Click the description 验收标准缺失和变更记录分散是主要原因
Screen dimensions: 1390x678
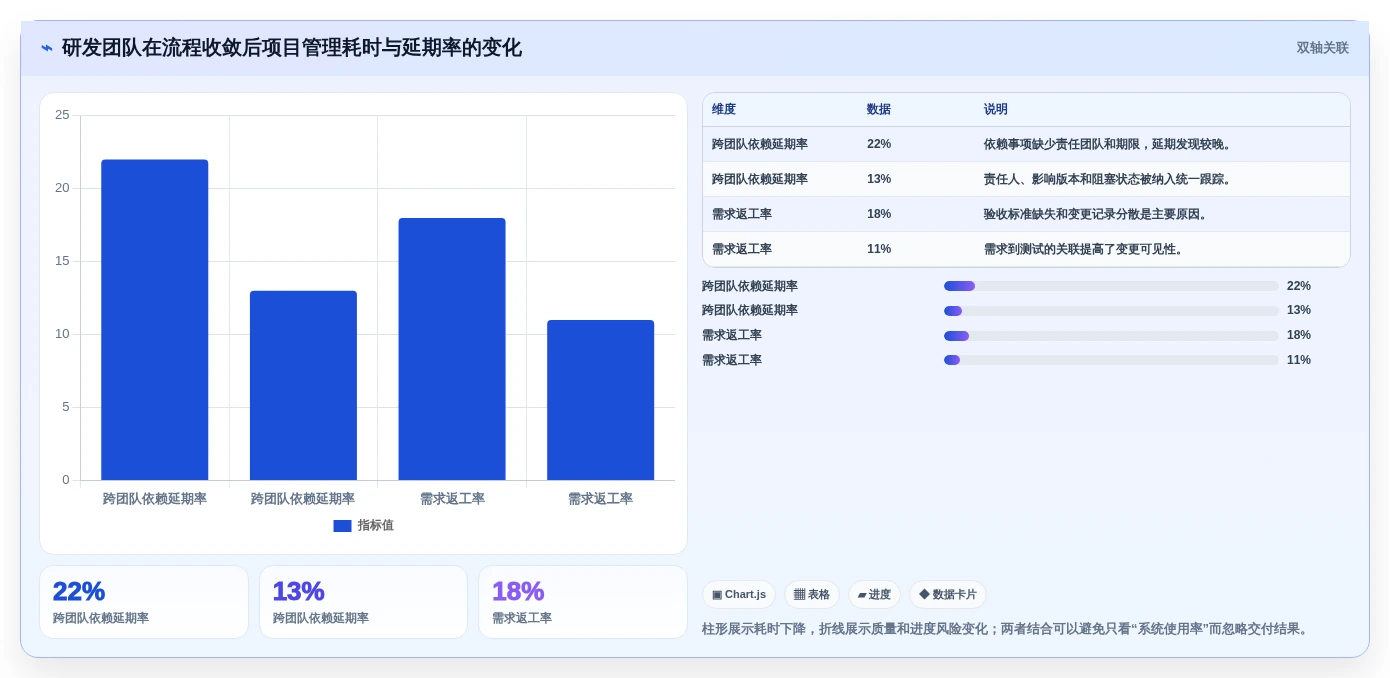coord(1098,214)
